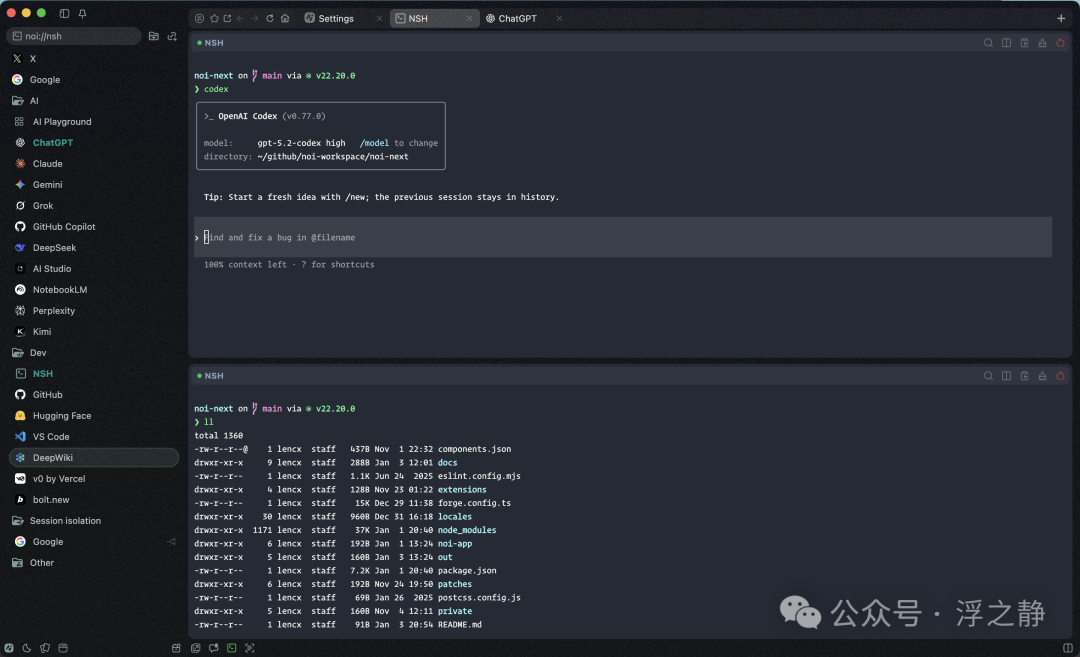Screen dimensions: 1080x657
Task: Open Hugging Face from the sidebar
Action: tap(94, 416)
